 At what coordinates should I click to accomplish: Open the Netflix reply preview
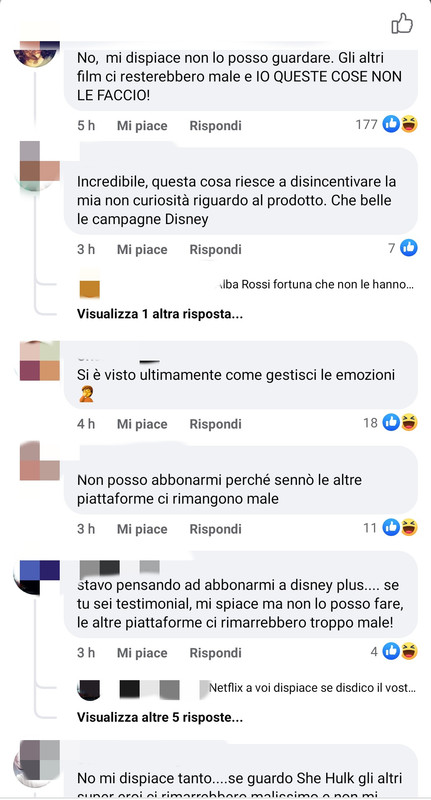pos(312,688)
